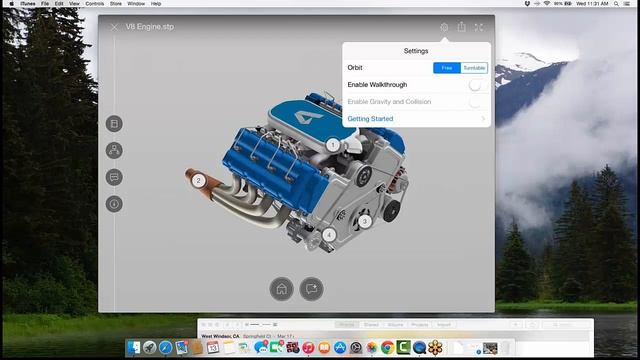Open the info properties icon on left sidebar
Screen dimensions: 640x360
[x=114, y=204]
